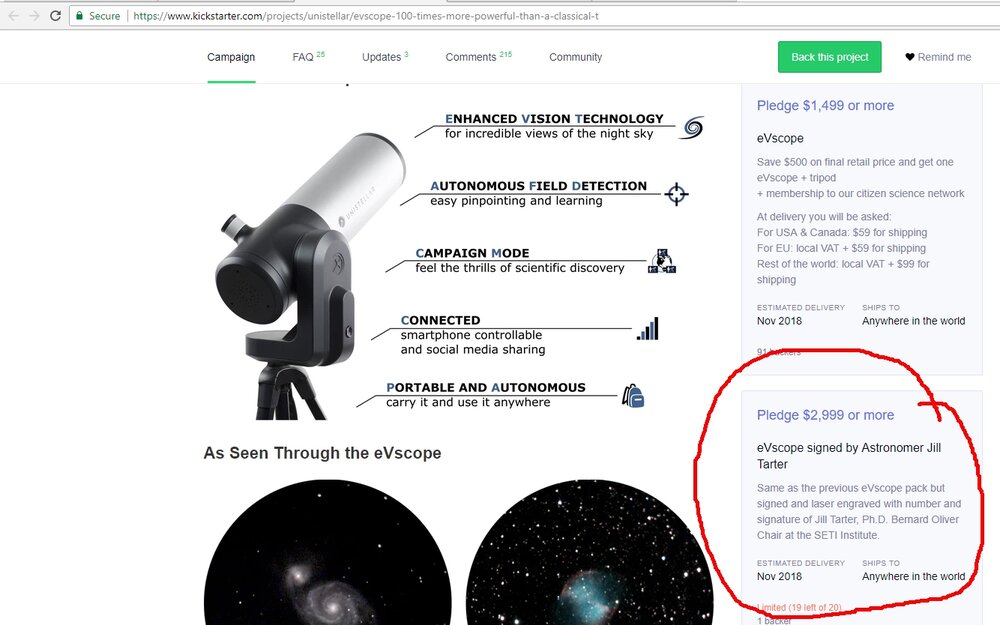Select the Pledge $2,999 or more reward
1000x625 pixels.
(825, 415)
